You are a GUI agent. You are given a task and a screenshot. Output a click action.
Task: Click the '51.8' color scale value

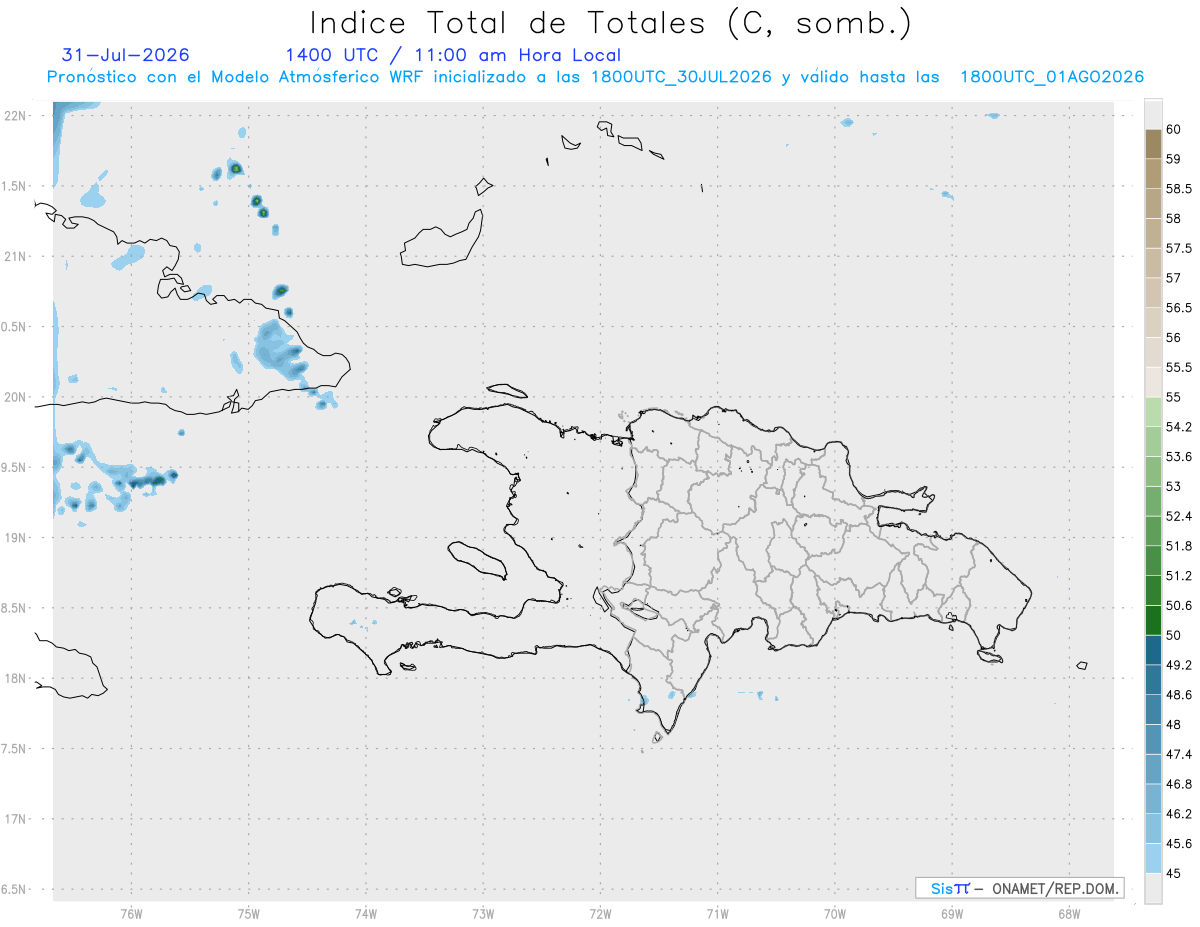click(1179, 546)
